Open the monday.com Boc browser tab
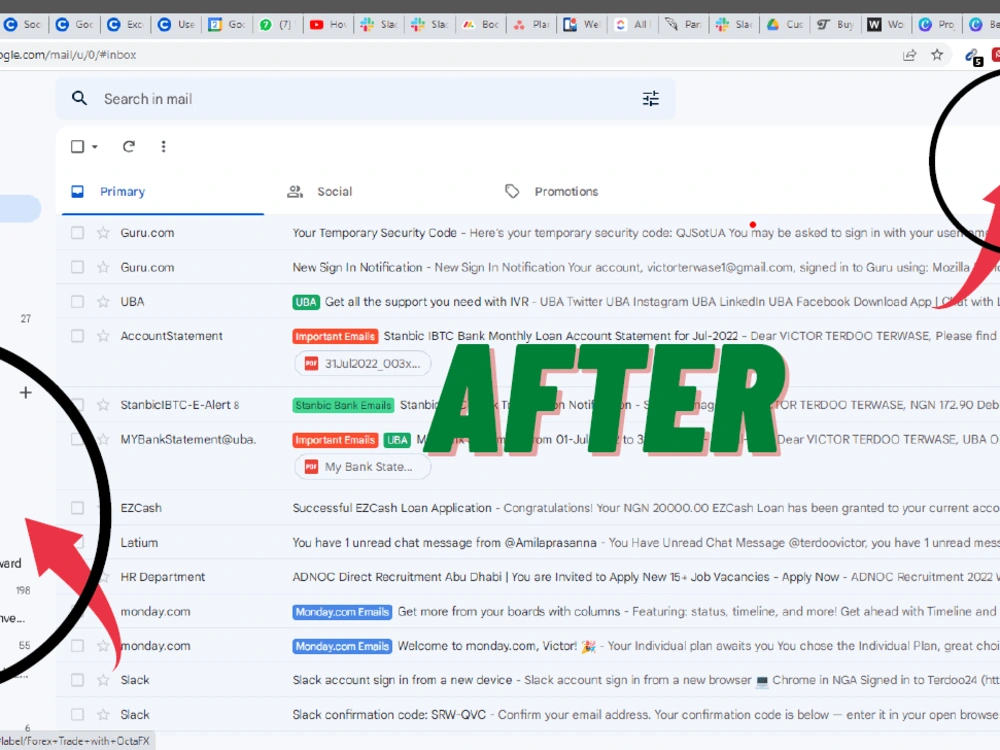 480,24
